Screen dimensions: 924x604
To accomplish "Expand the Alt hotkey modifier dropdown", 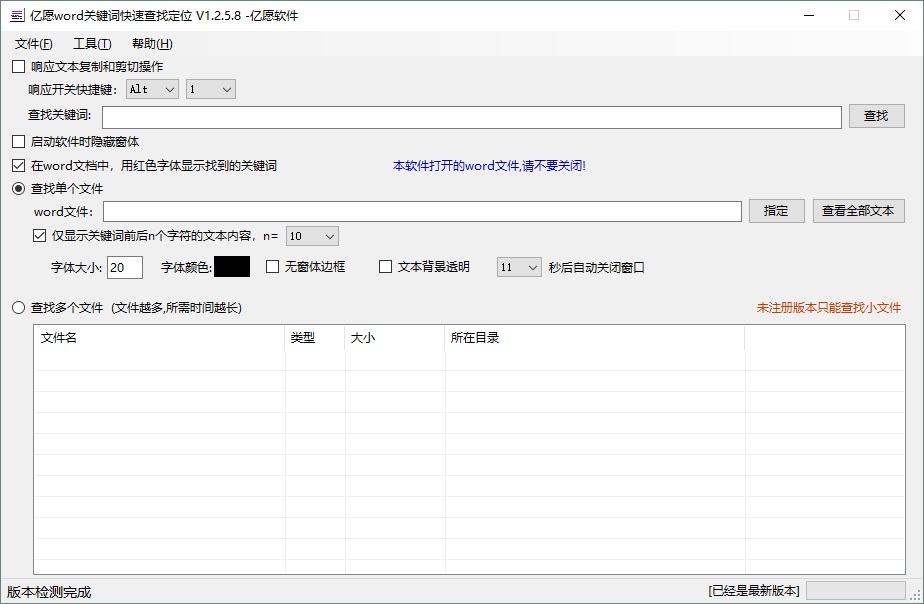I will click(x=152, y=90).
